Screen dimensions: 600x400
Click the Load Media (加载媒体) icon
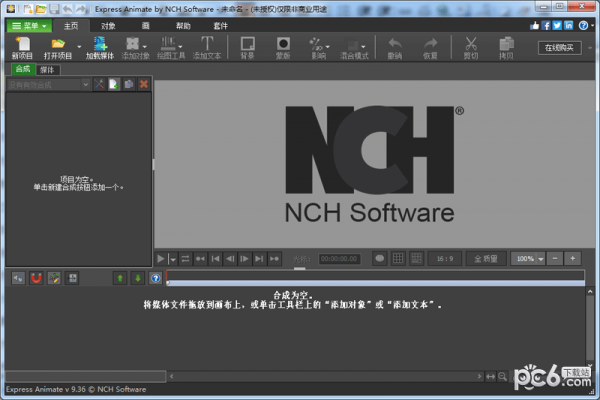click(99, 48)
